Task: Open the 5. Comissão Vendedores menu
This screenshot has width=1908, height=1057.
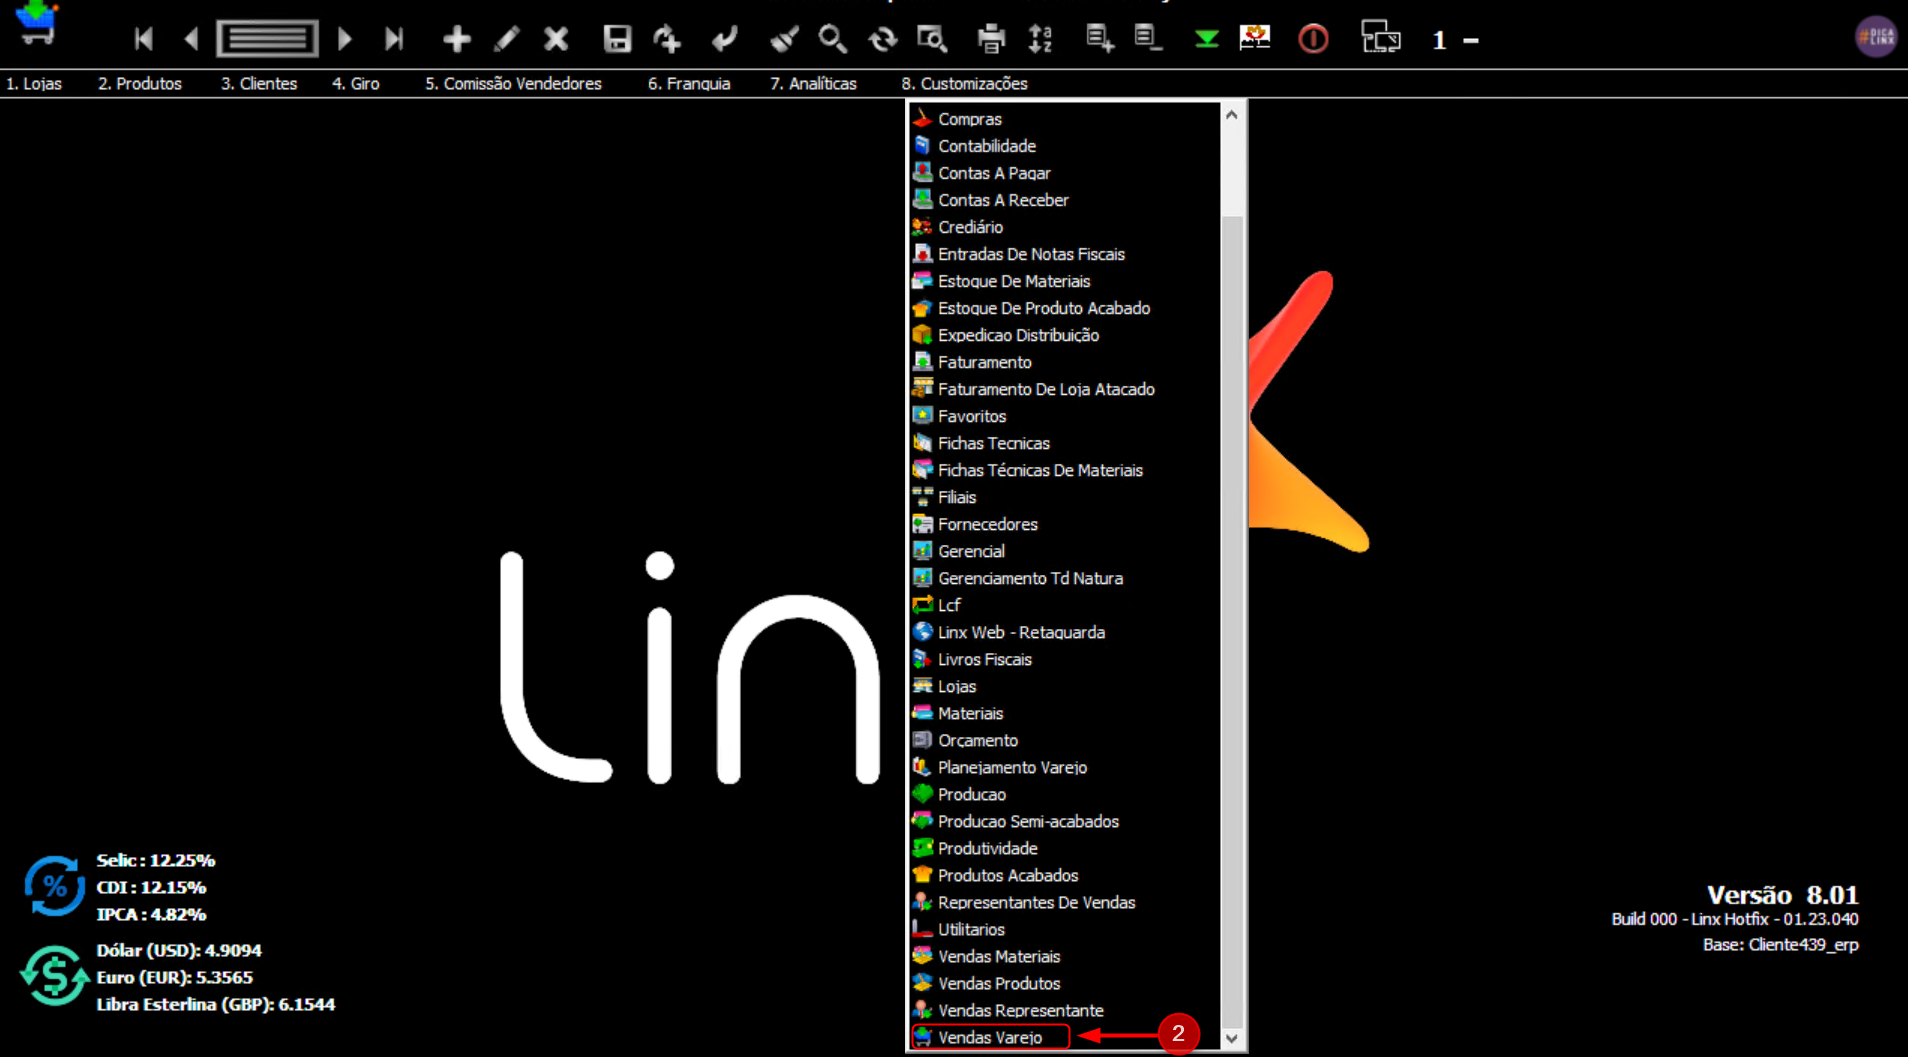Action: 513,84
